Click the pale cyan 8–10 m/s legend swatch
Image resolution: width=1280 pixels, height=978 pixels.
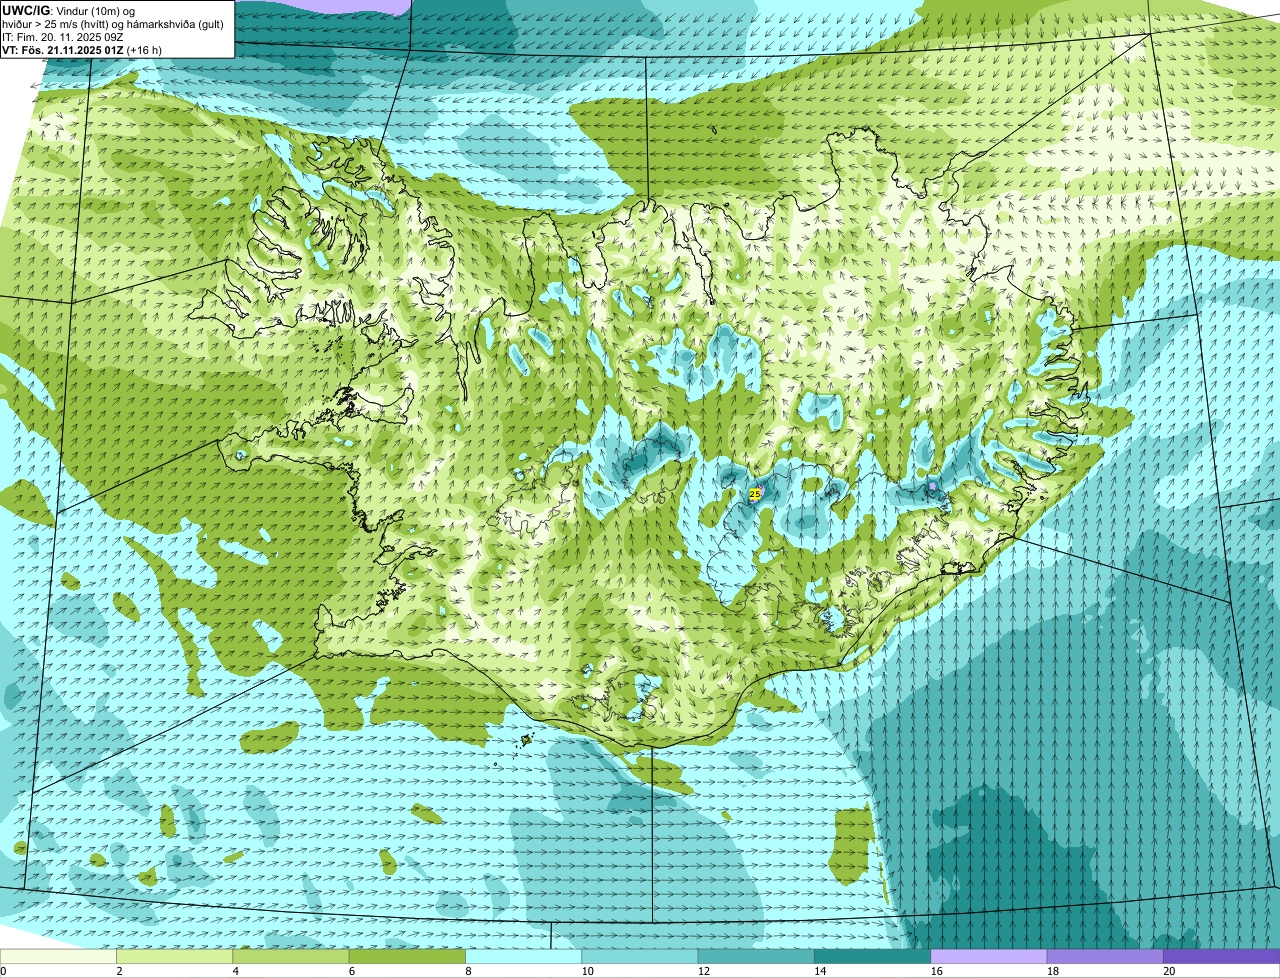pos(524,956)
